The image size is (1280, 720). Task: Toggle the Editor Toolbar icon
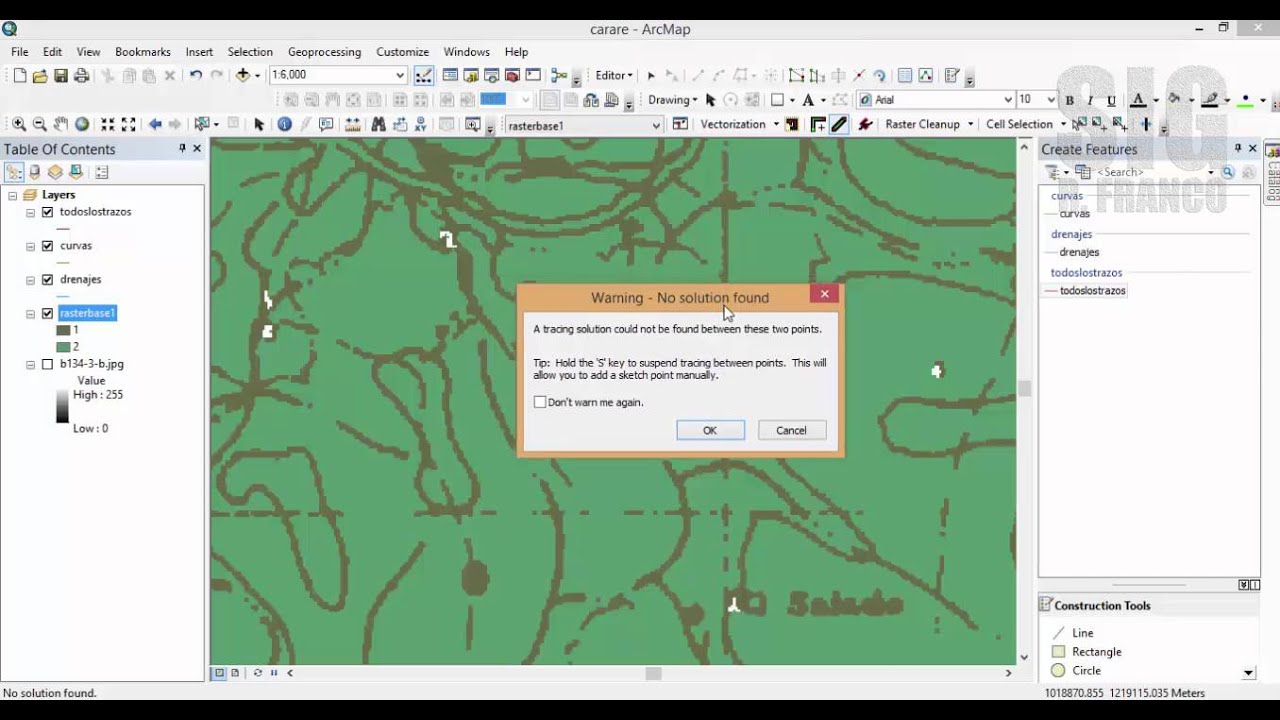click(x=424, y=75)
